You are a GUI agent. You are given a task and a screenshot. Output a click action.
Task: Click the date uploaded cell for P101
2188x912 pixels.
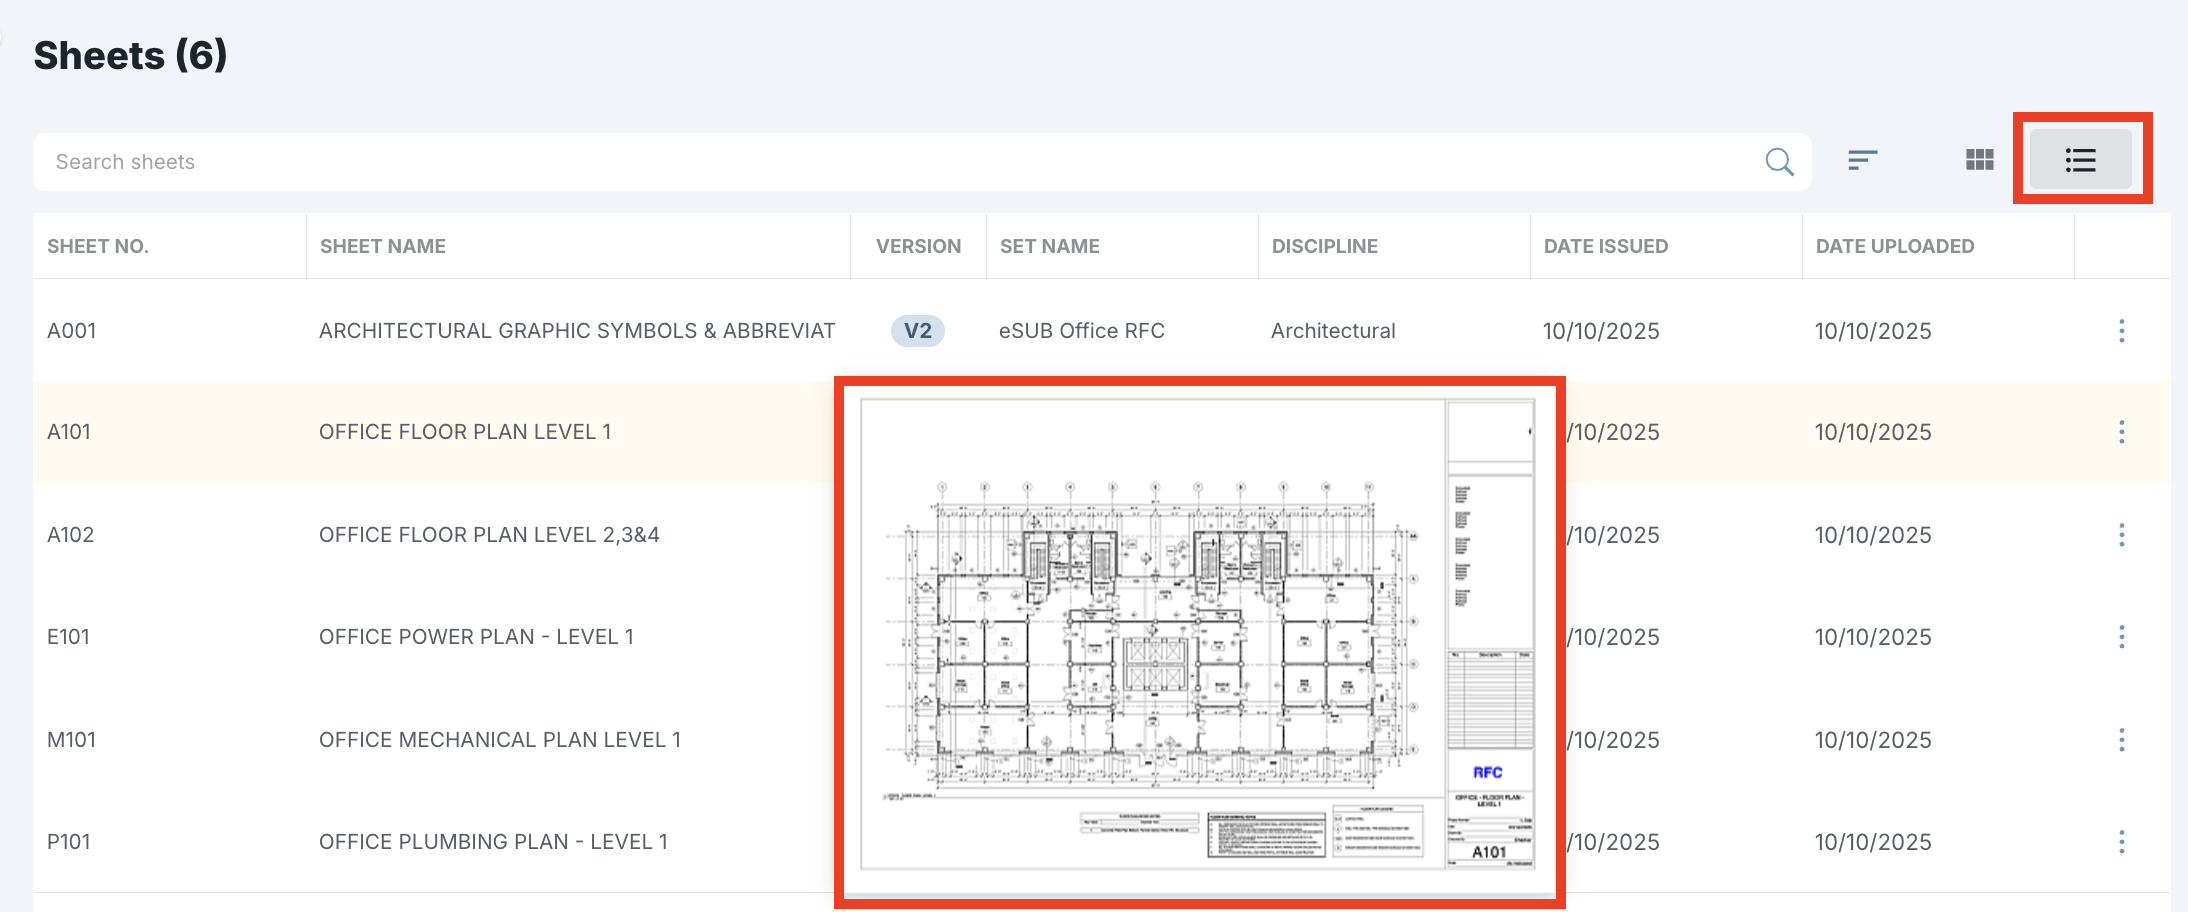coord(1873,842)
